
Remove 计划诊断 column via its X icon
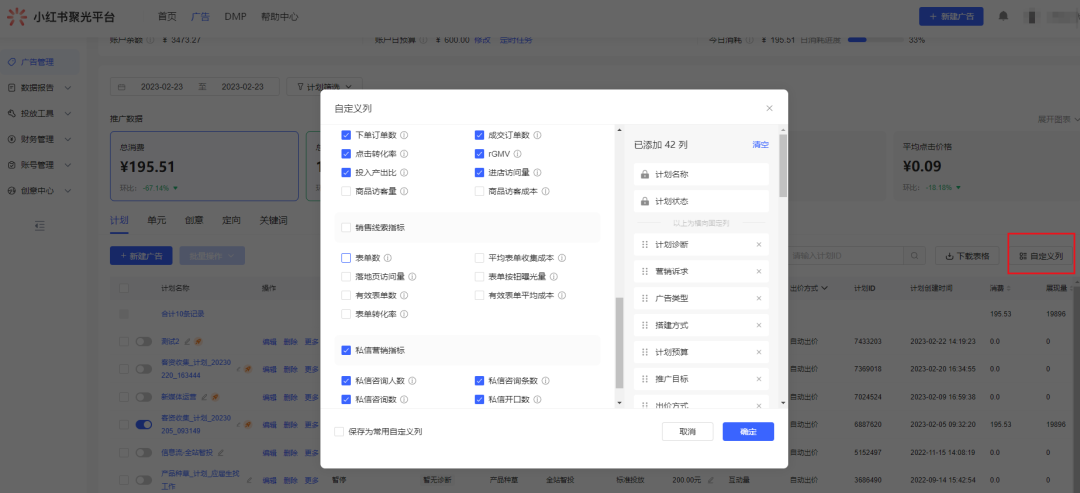click(x=759, y=244)
